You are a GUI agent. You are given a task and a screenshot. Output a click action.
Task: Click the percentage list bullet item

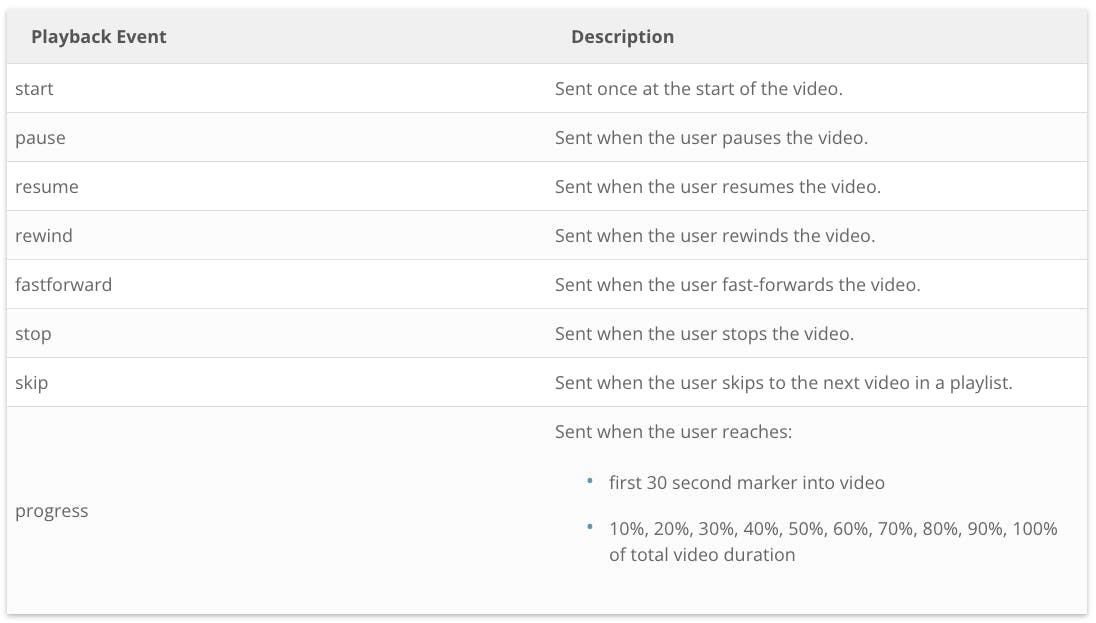(x=832, y=541)
